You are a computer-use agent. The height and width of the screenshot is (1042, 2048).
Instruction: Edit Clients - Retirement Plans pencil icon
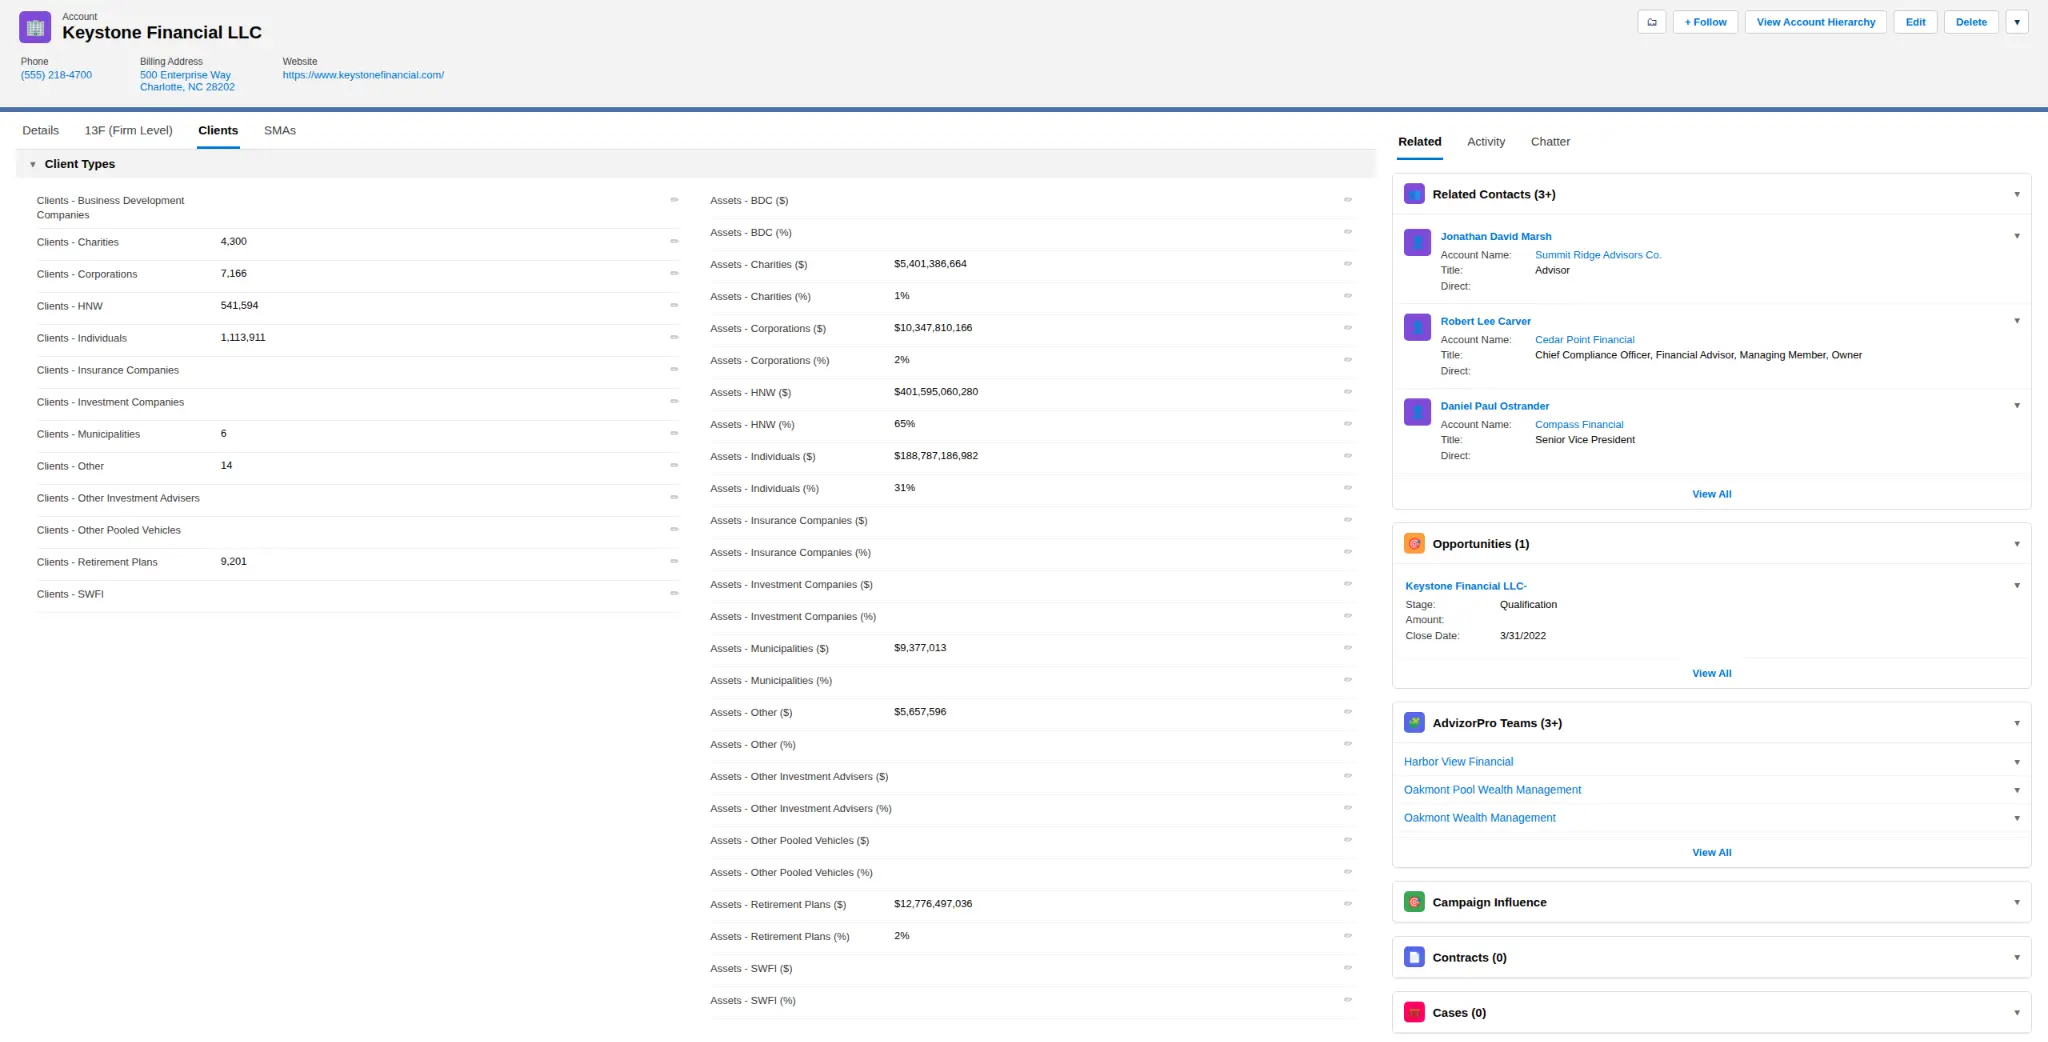tap(674, 561)
